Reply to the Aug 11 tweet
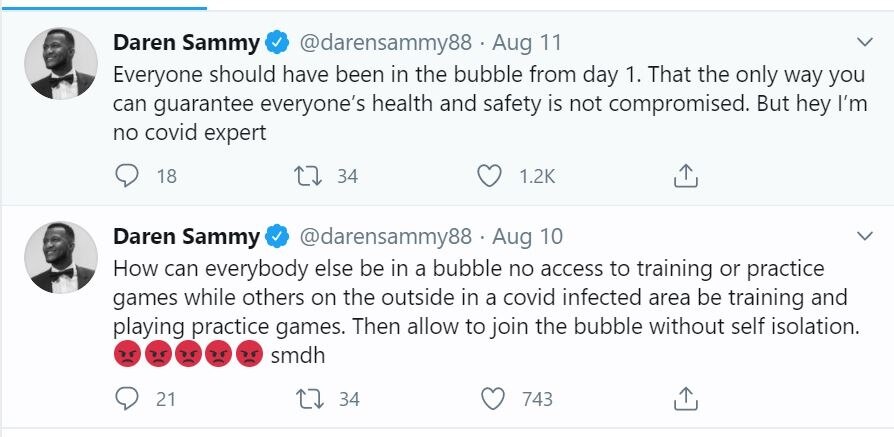Viewport: 894px width, 437px height. tap(128, 176)
